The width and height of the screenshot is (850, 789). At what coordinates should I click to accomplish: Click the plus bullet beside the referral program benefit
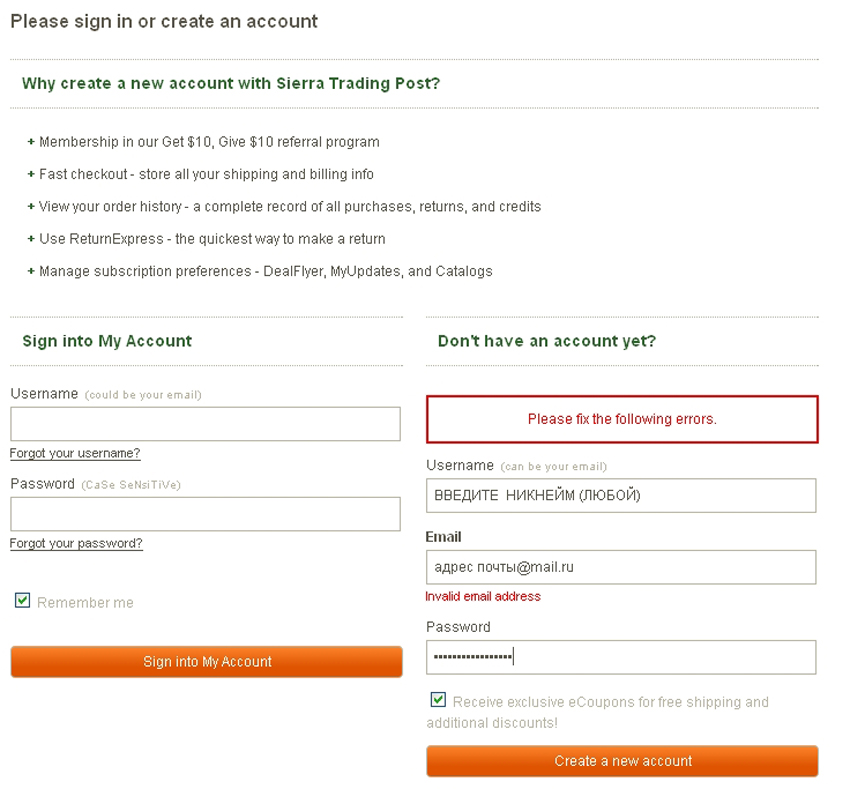tap(31, 142)
